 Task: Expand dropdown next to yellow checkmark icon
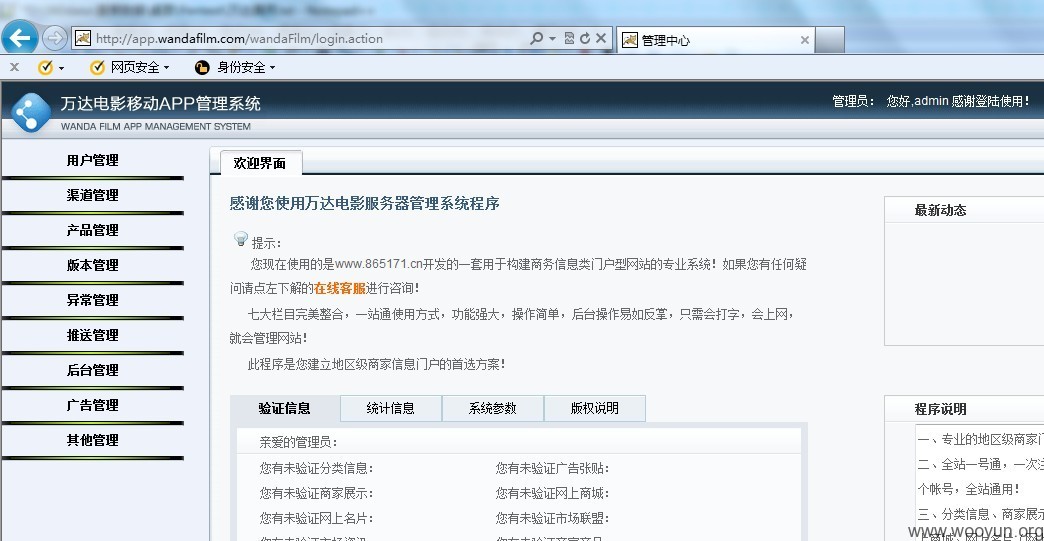[x=61, y=68]
